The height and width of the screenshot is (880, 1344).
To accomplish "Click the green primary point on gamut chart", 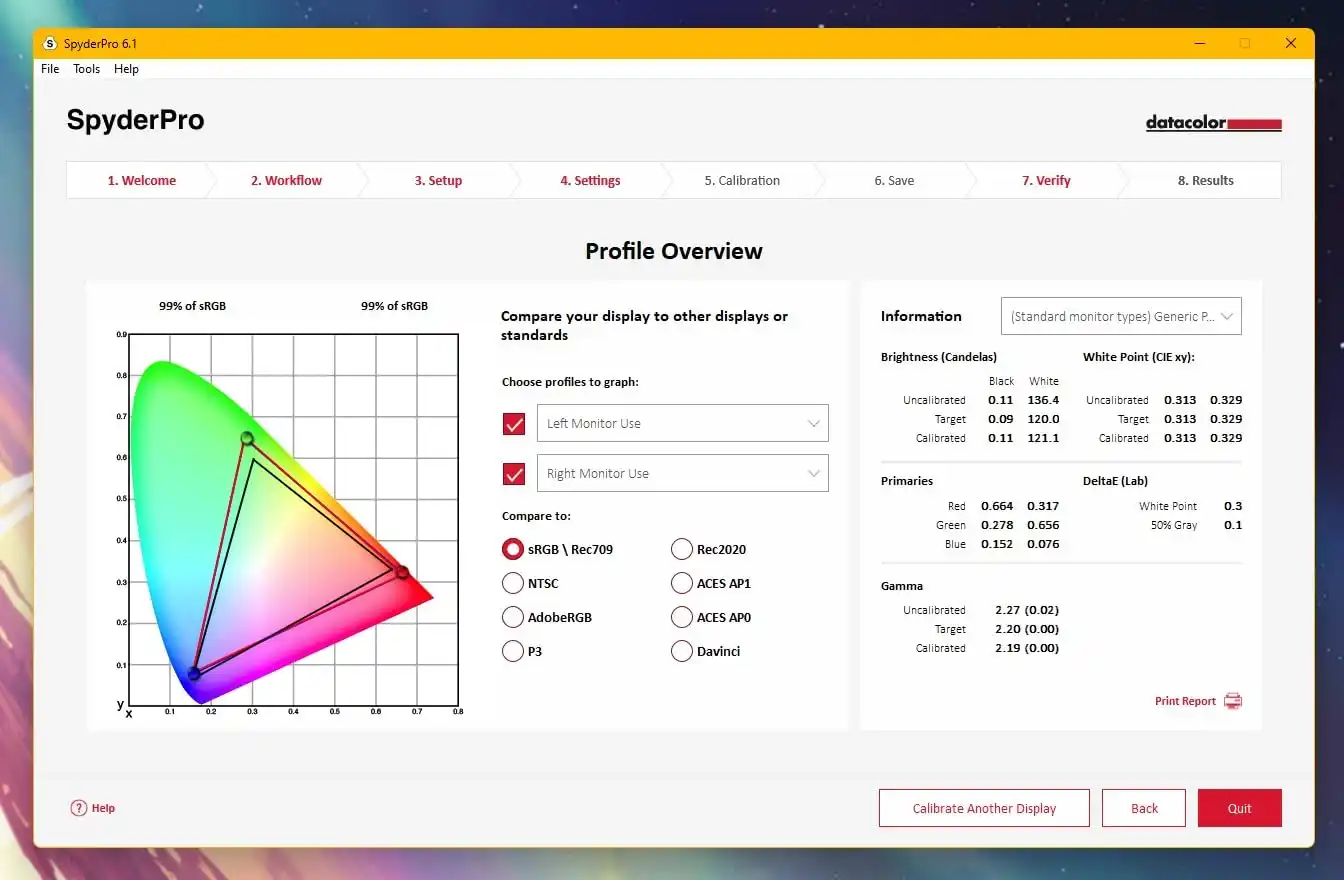I will point(247,438).
